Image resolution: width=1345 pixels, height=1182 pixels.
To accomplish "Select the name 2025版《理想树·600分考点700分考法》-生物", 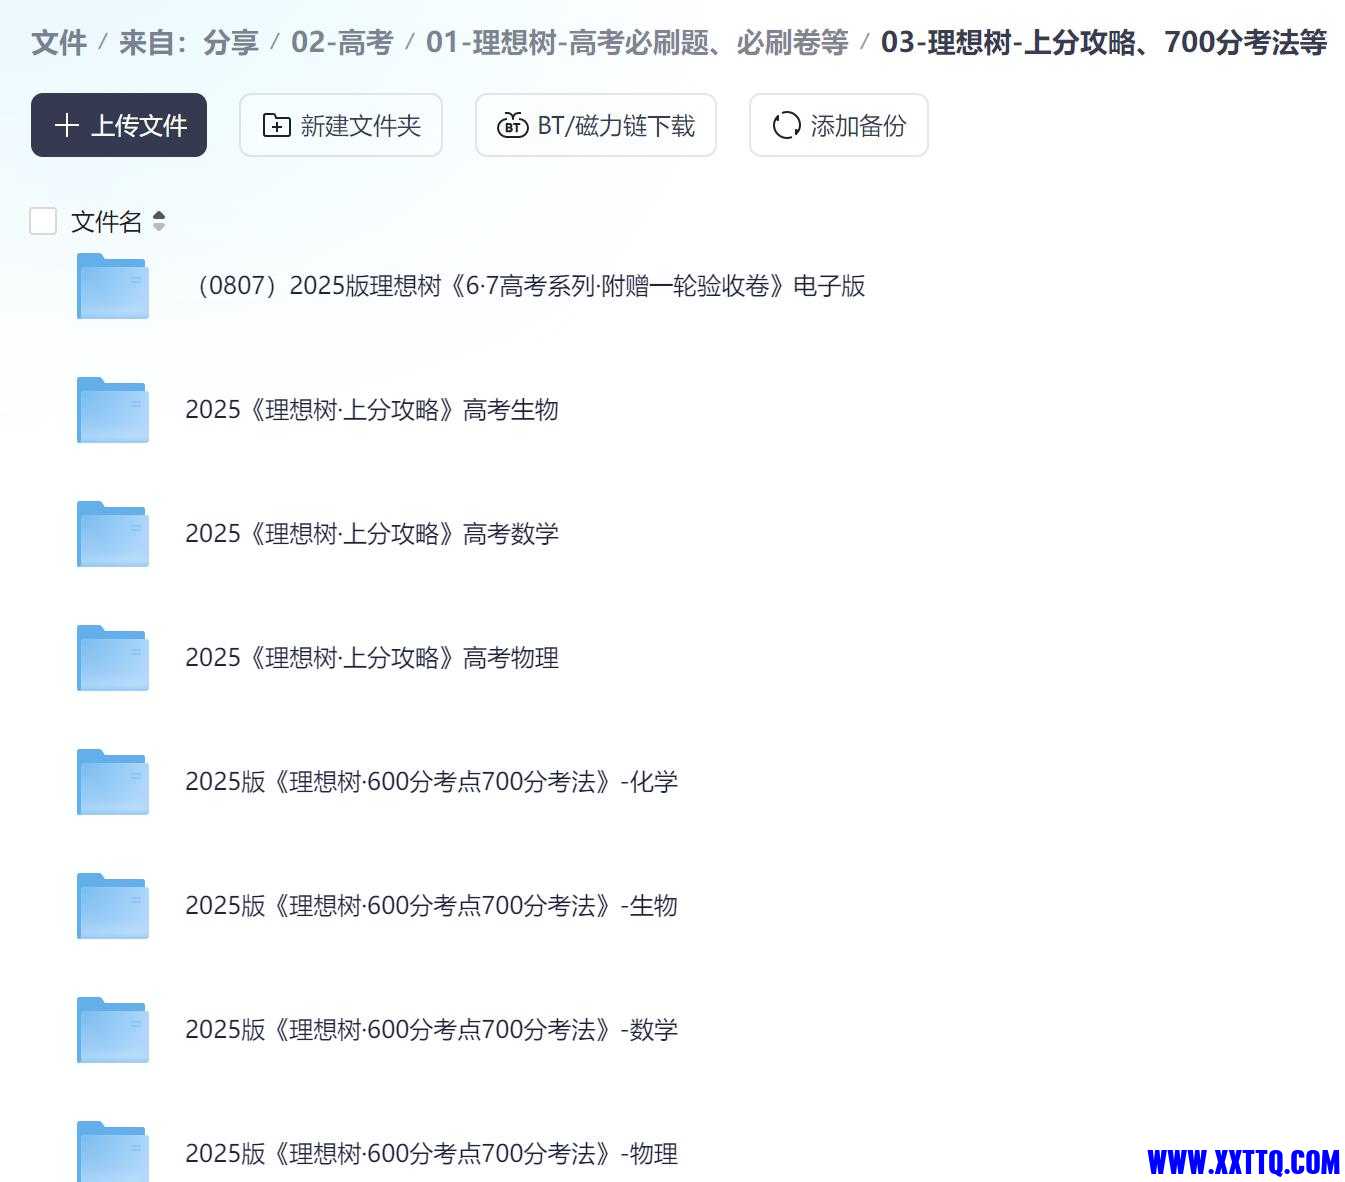I will [x=431, y=906].
